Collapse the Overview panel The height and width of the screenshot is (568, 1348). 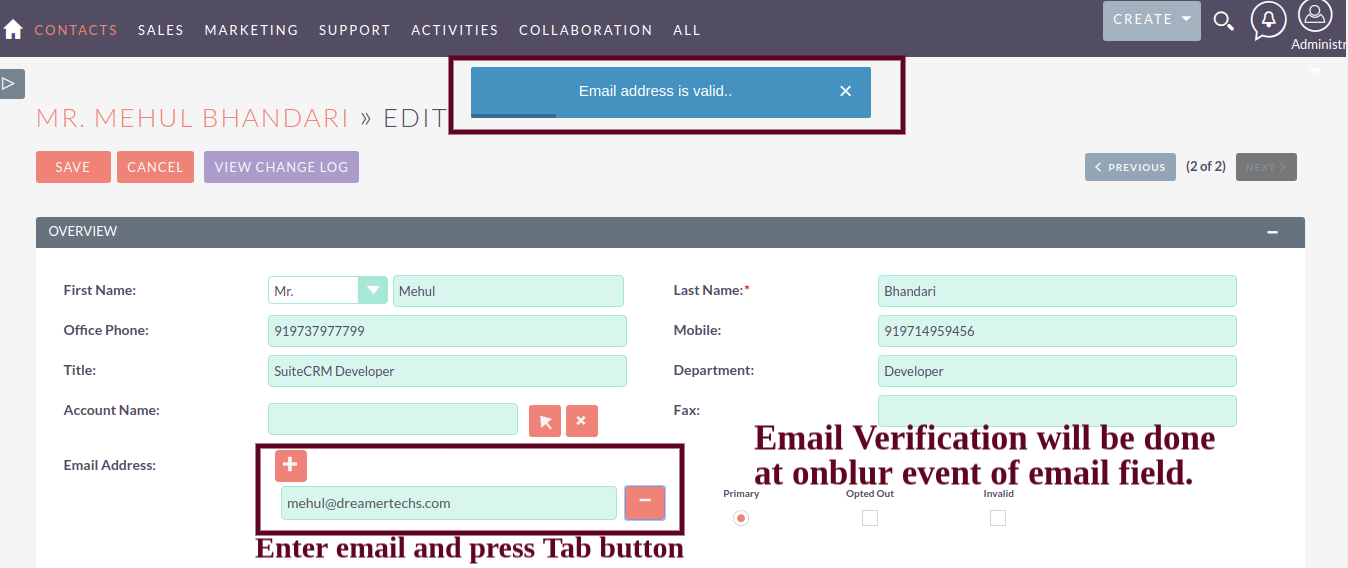[x=1272, y=232]
